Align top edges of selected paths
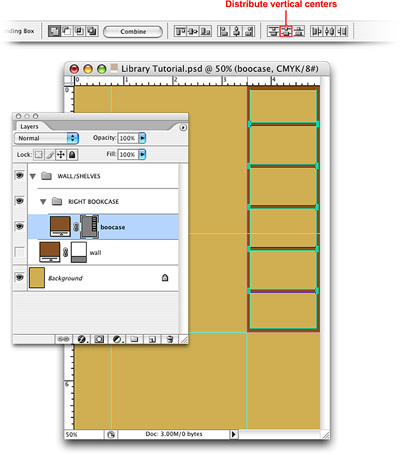400x455 pixels. 180,31
